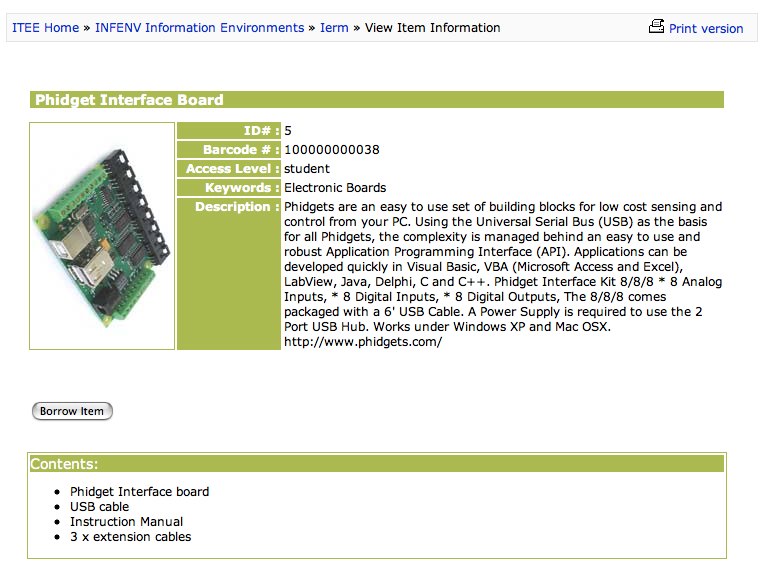Click the http://www.phidgets.com/ URL text
Image resolution: width=766 pixels, height=578 pixels.
(x=363, y=342)
